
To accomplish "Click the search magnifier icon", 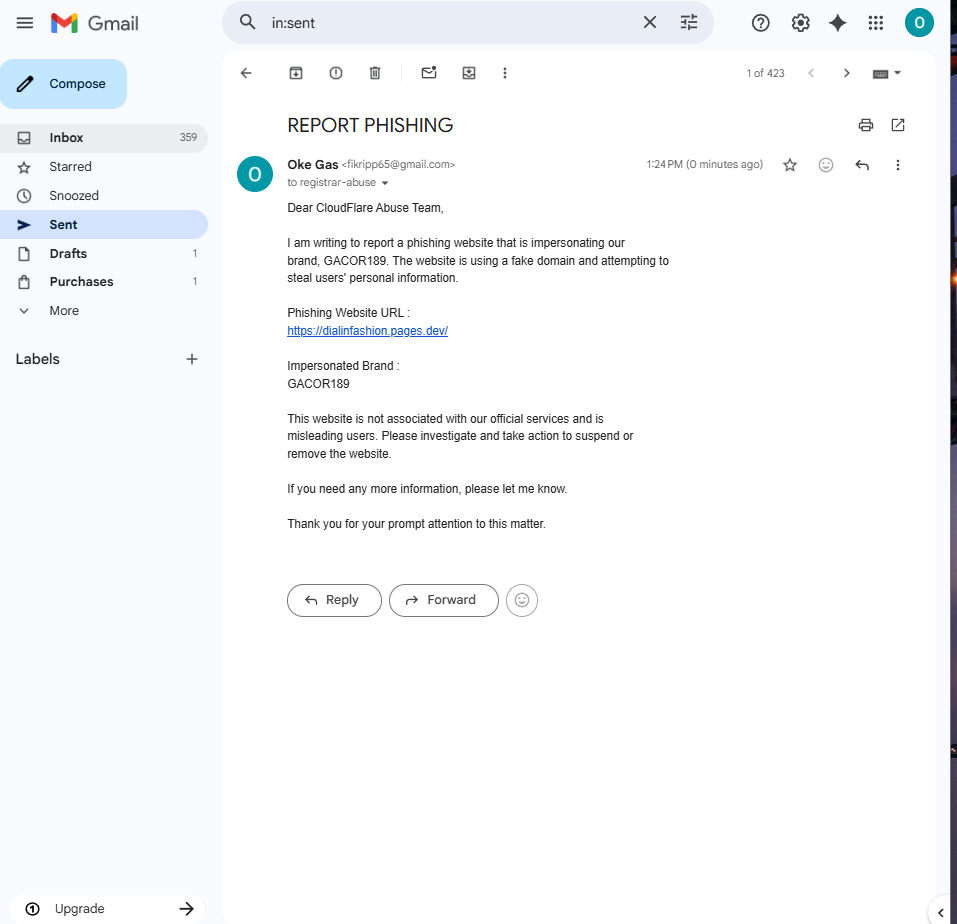I will click(x=247, y=23).
